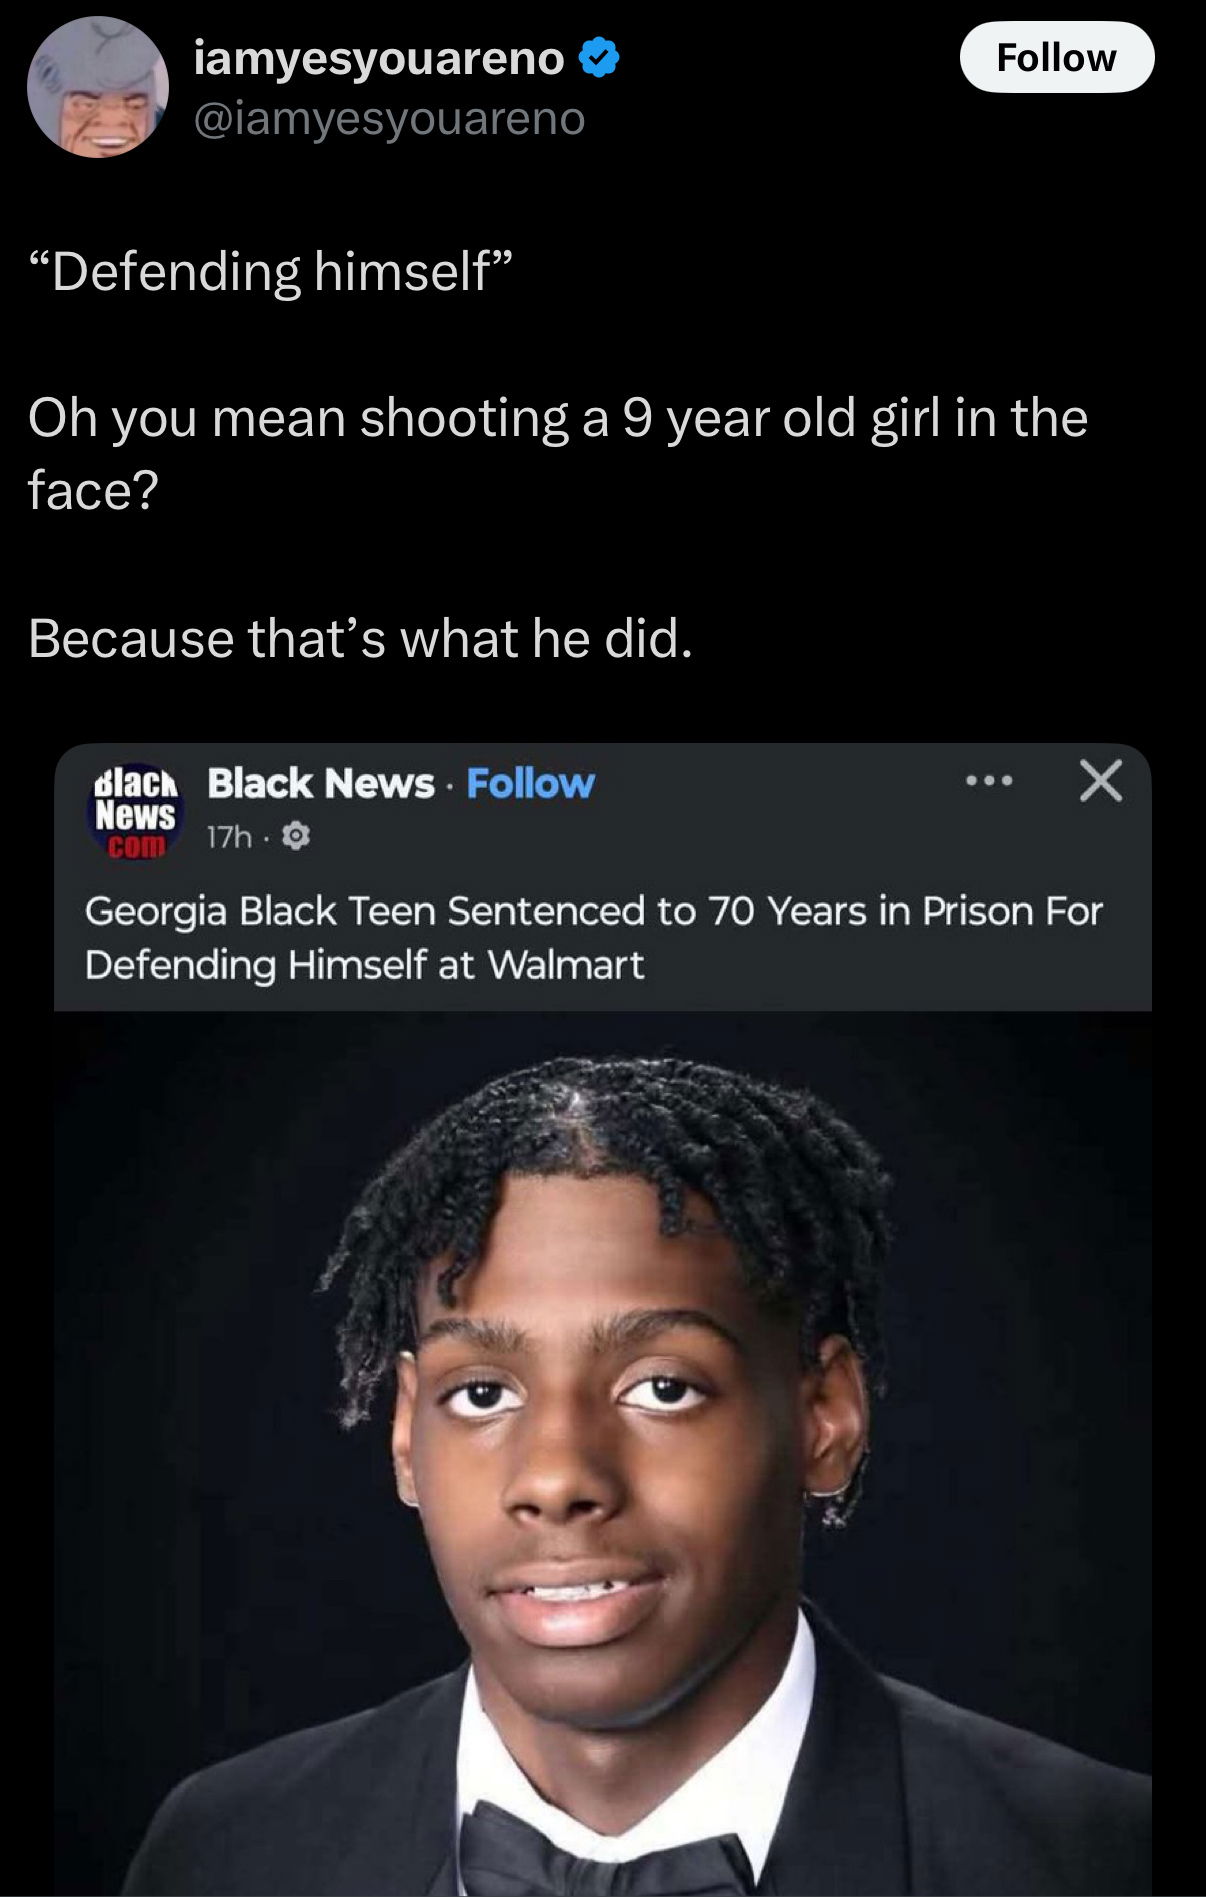Click the quoted "Defending himself" tweet line
The height and width of the screenshot is (1897, 1206).
[272, 272]
